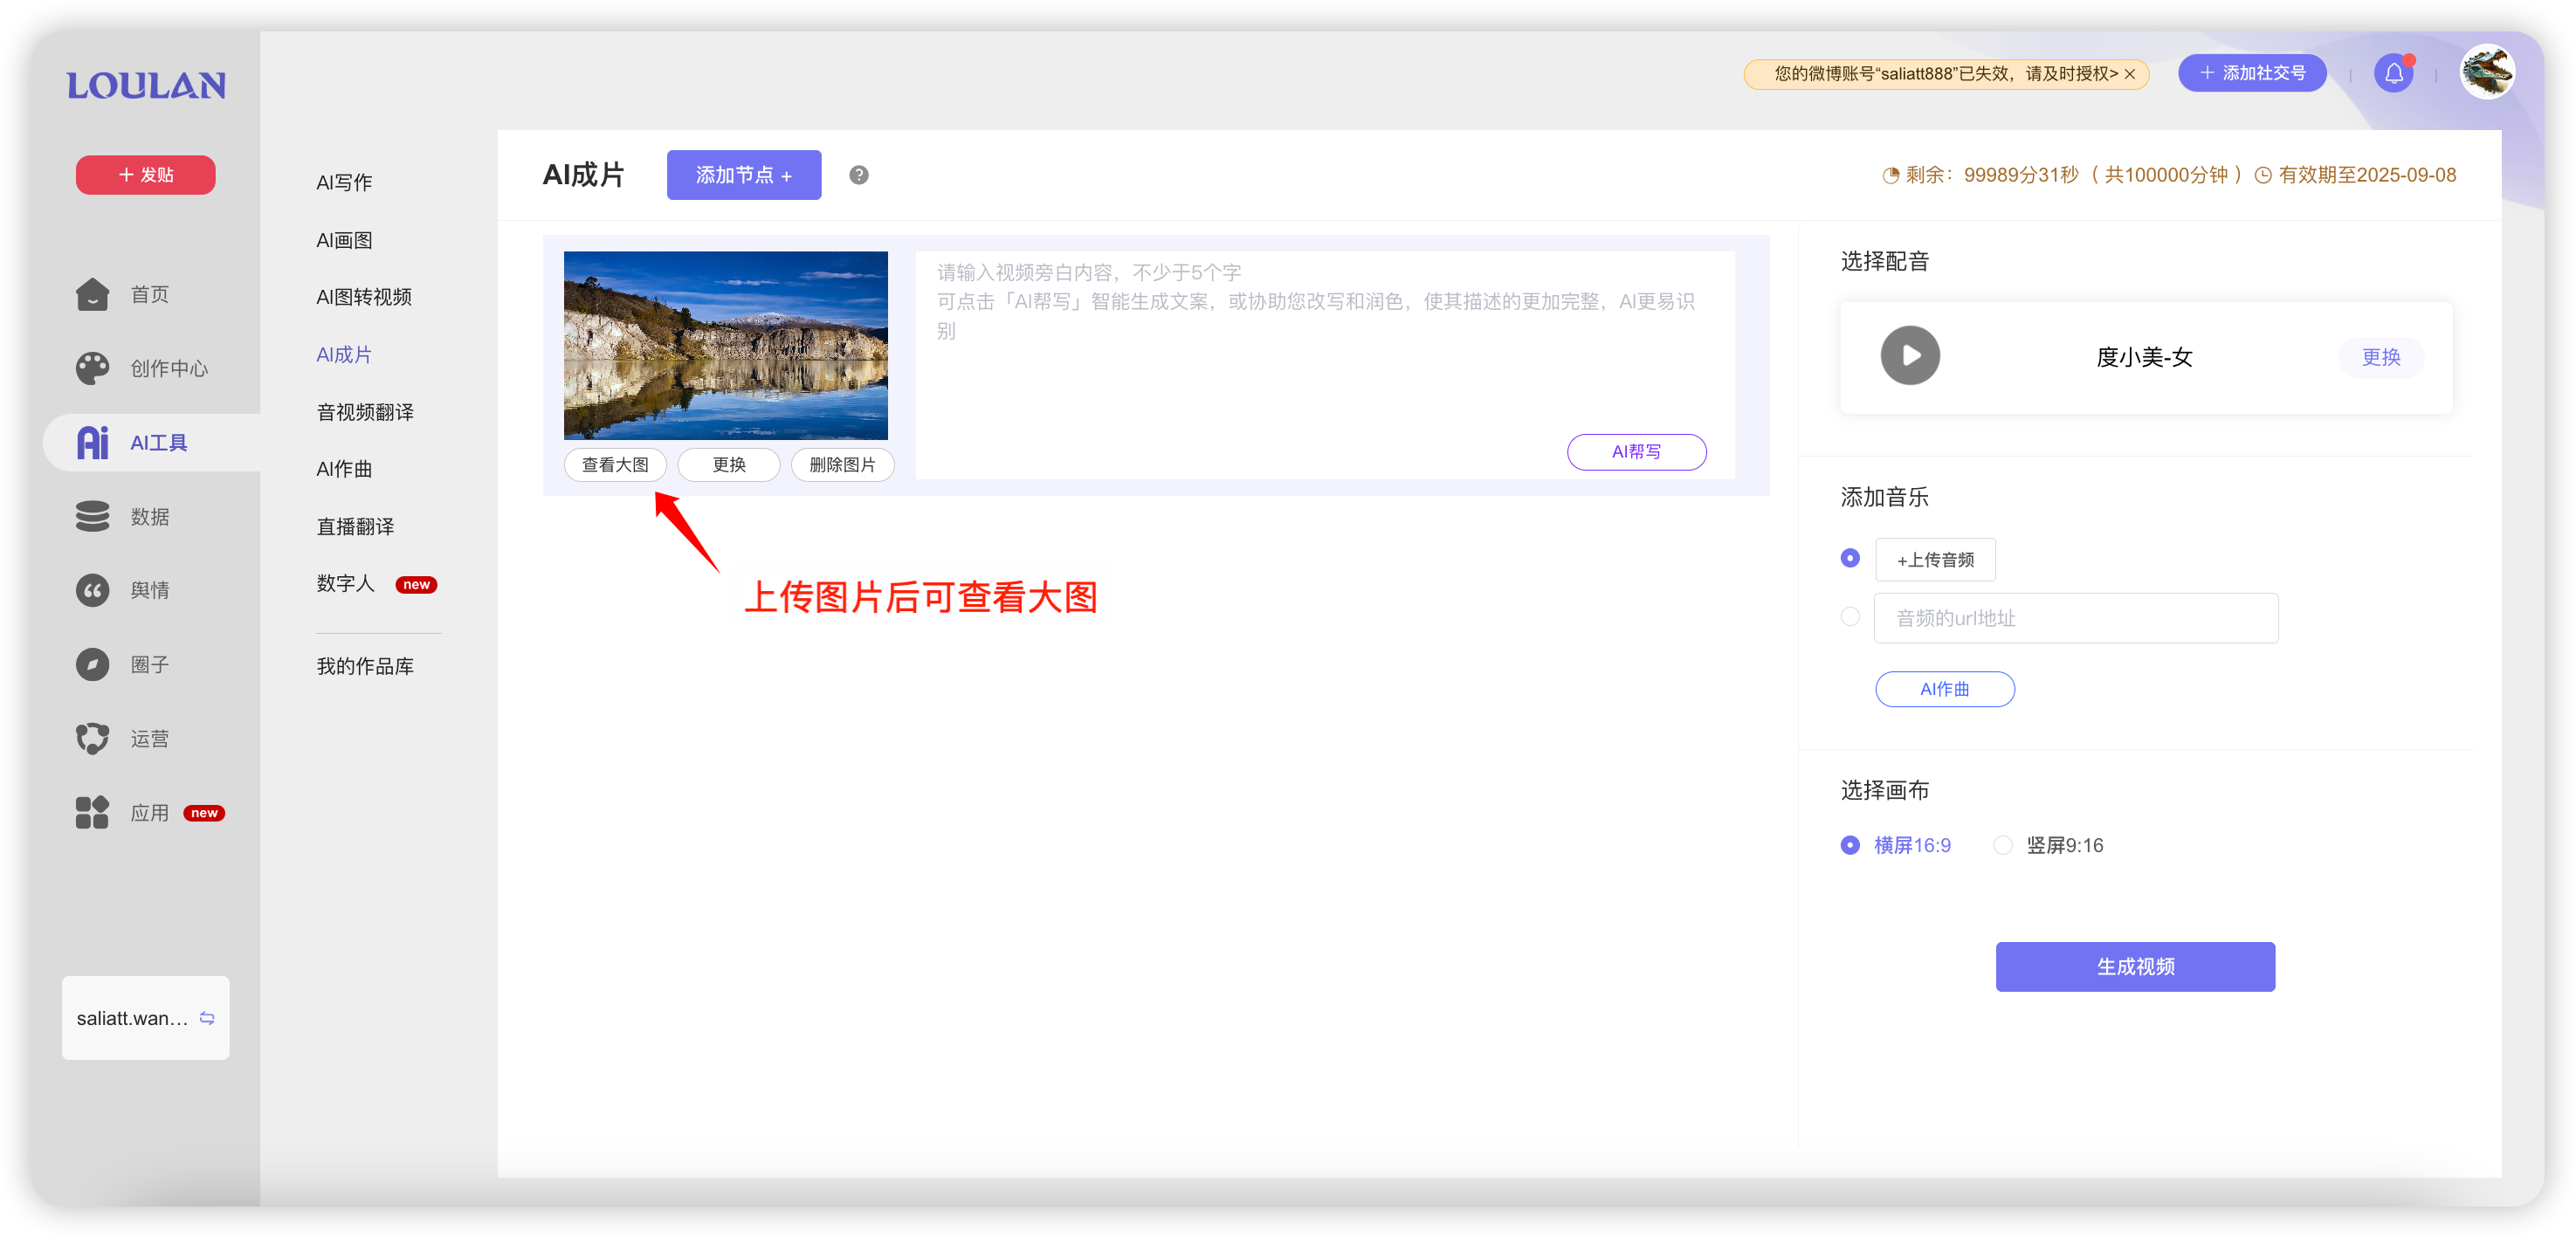Click the help question mark icon
Screen dimensions: 2576x1238
point(859,175)
